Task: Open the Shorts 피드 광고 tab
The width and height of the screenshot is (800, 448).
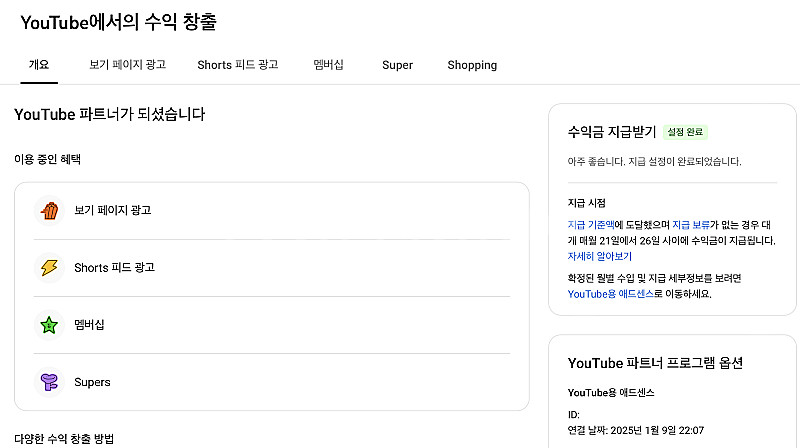Action: pyautogui.click(x=238, y=65)
